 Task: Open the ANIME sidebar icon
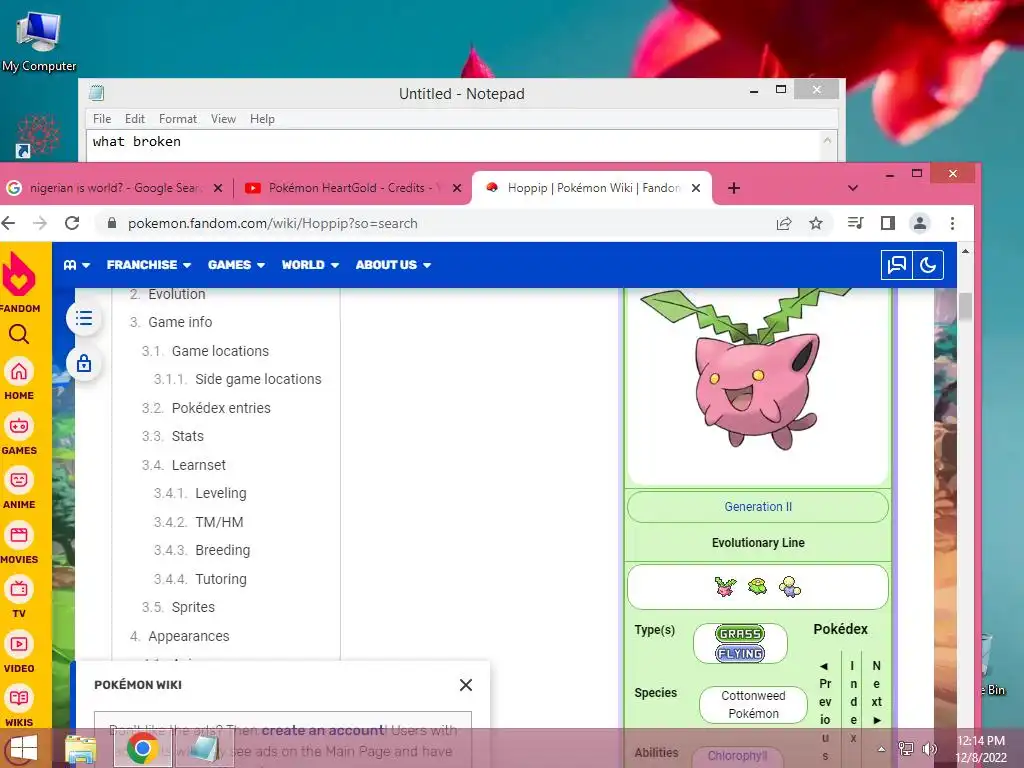pyautogui.click(x=19, y=481)
